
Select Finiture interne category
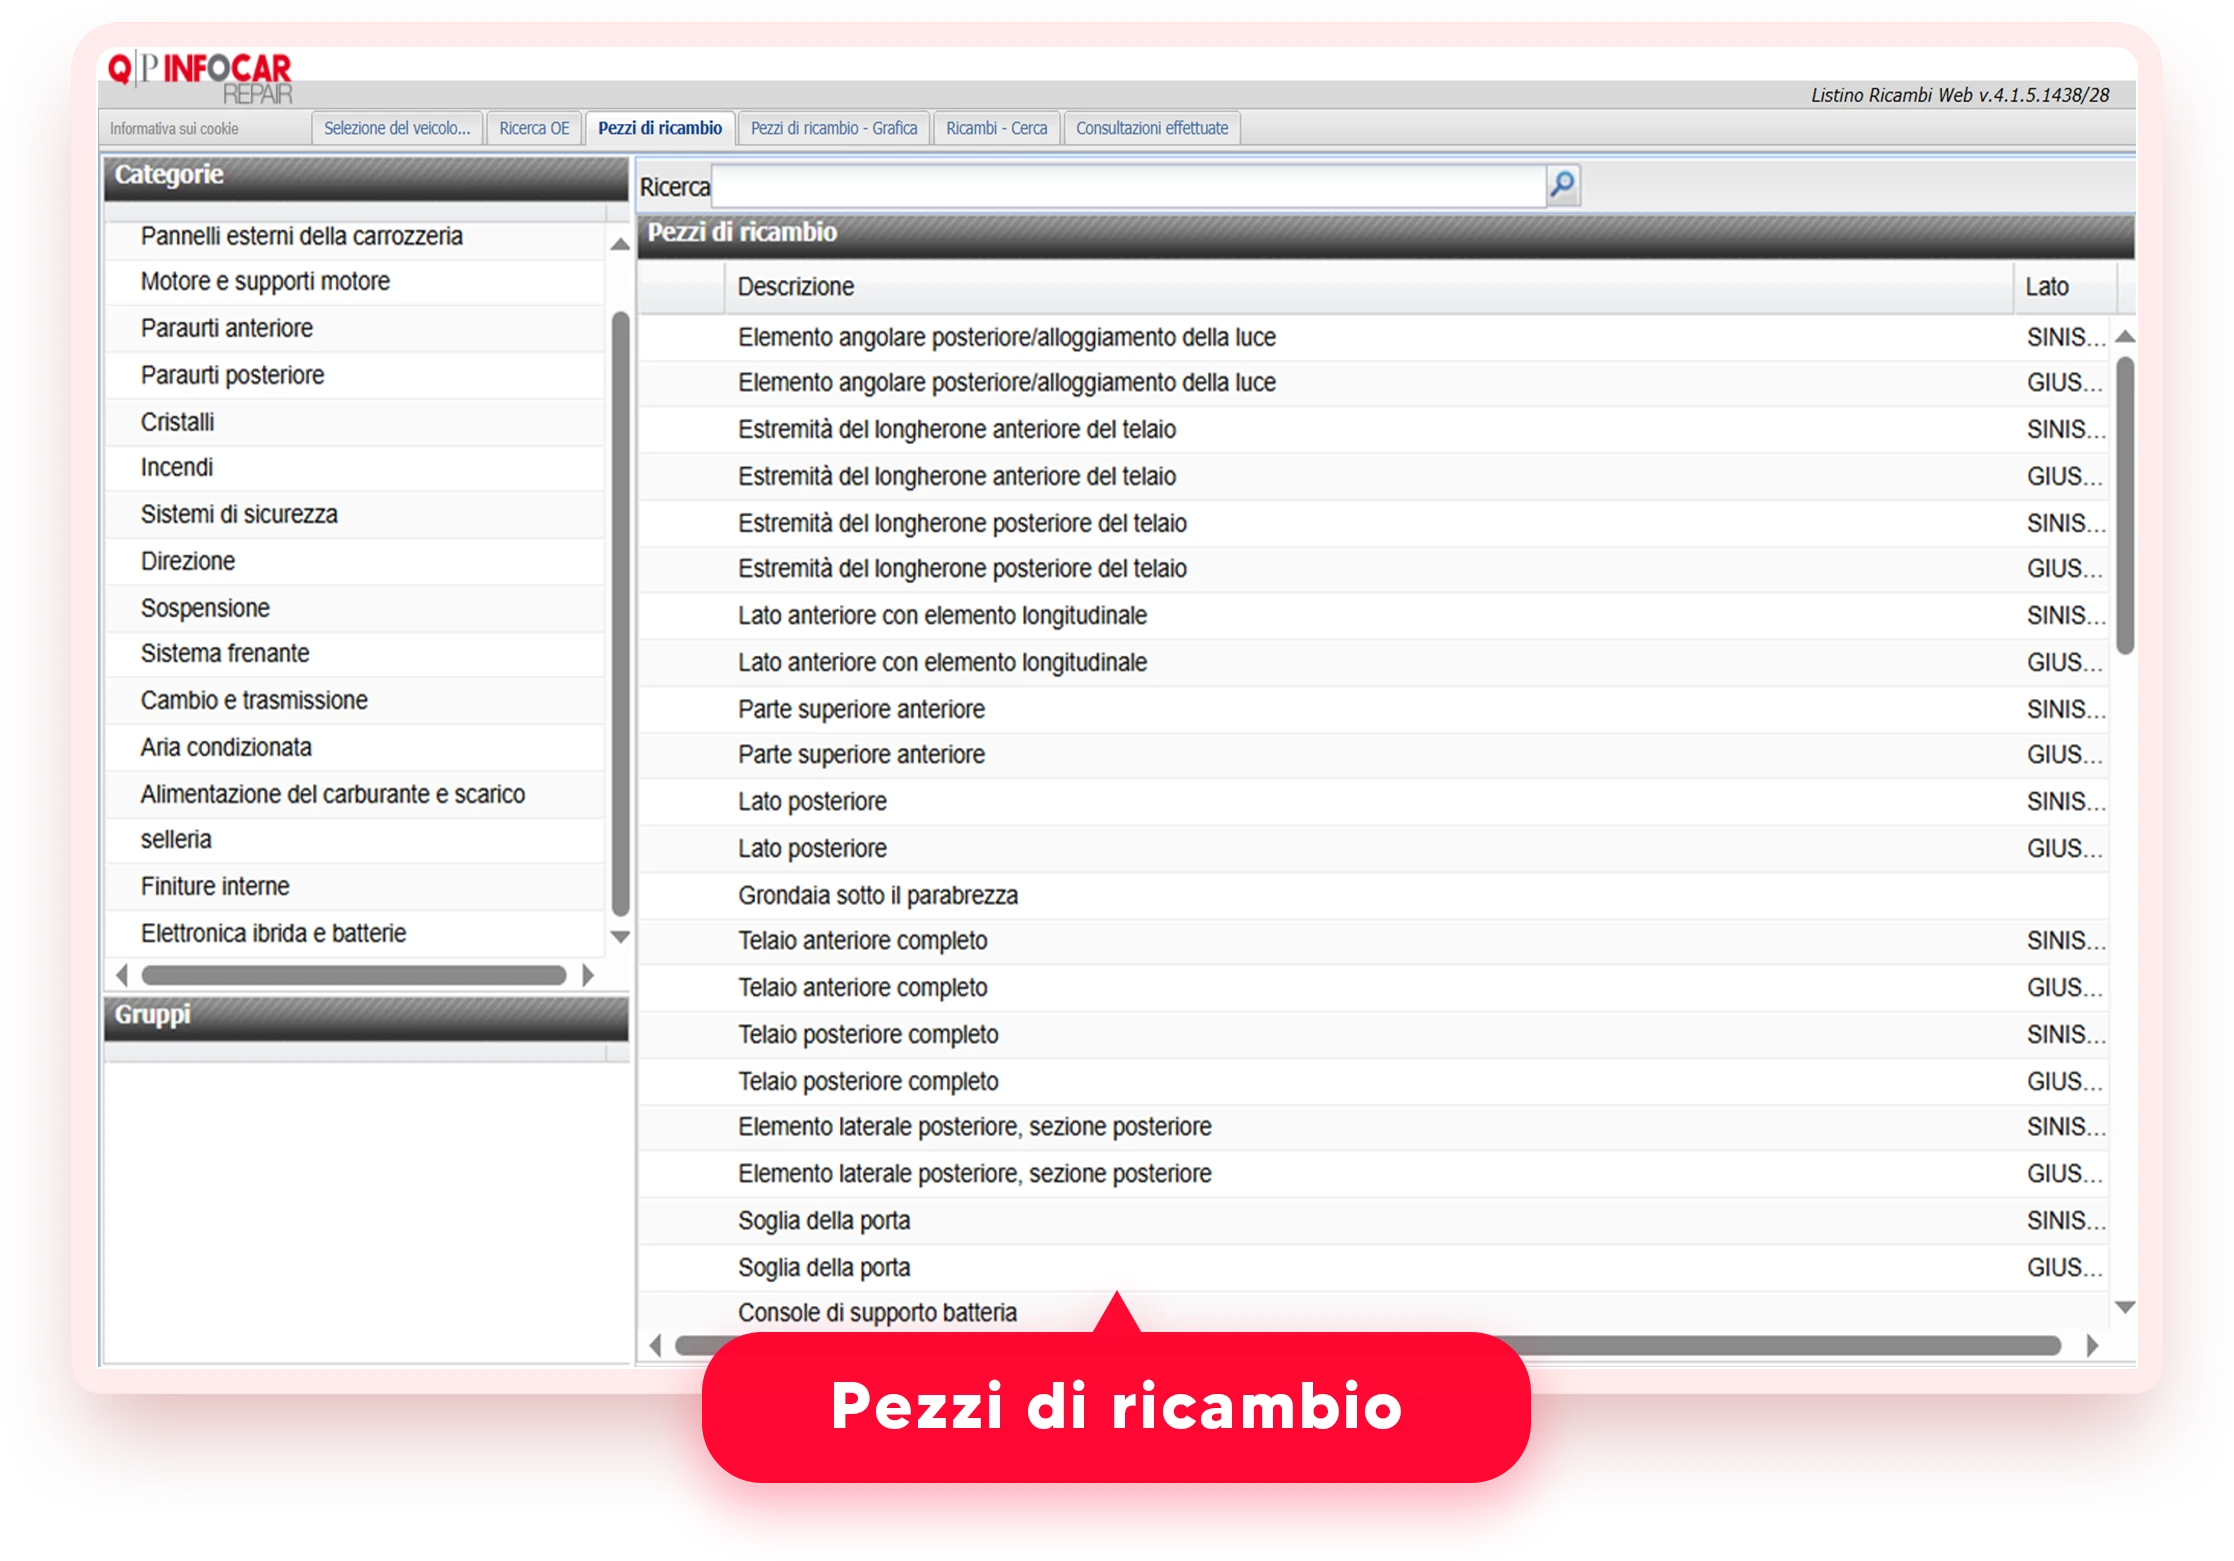pos(355,887)
